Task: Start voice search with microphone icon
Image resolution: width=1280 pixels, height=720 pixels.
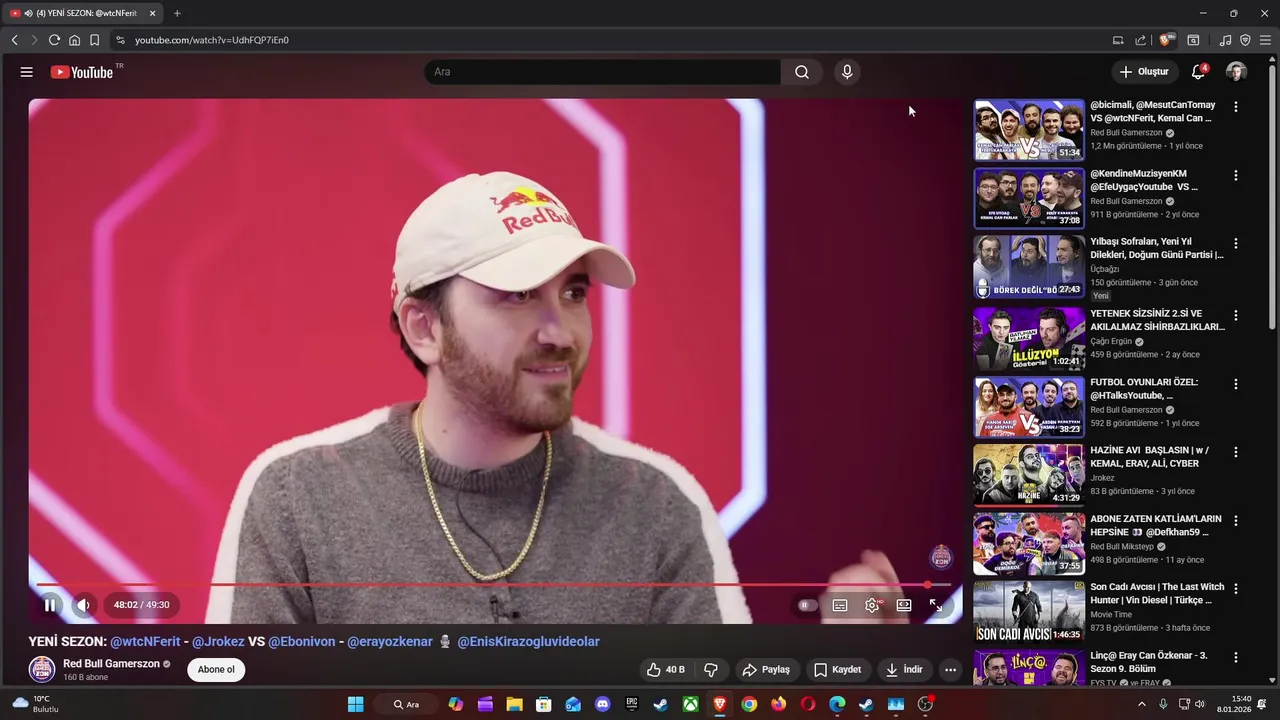Action: tap(847, 72)
